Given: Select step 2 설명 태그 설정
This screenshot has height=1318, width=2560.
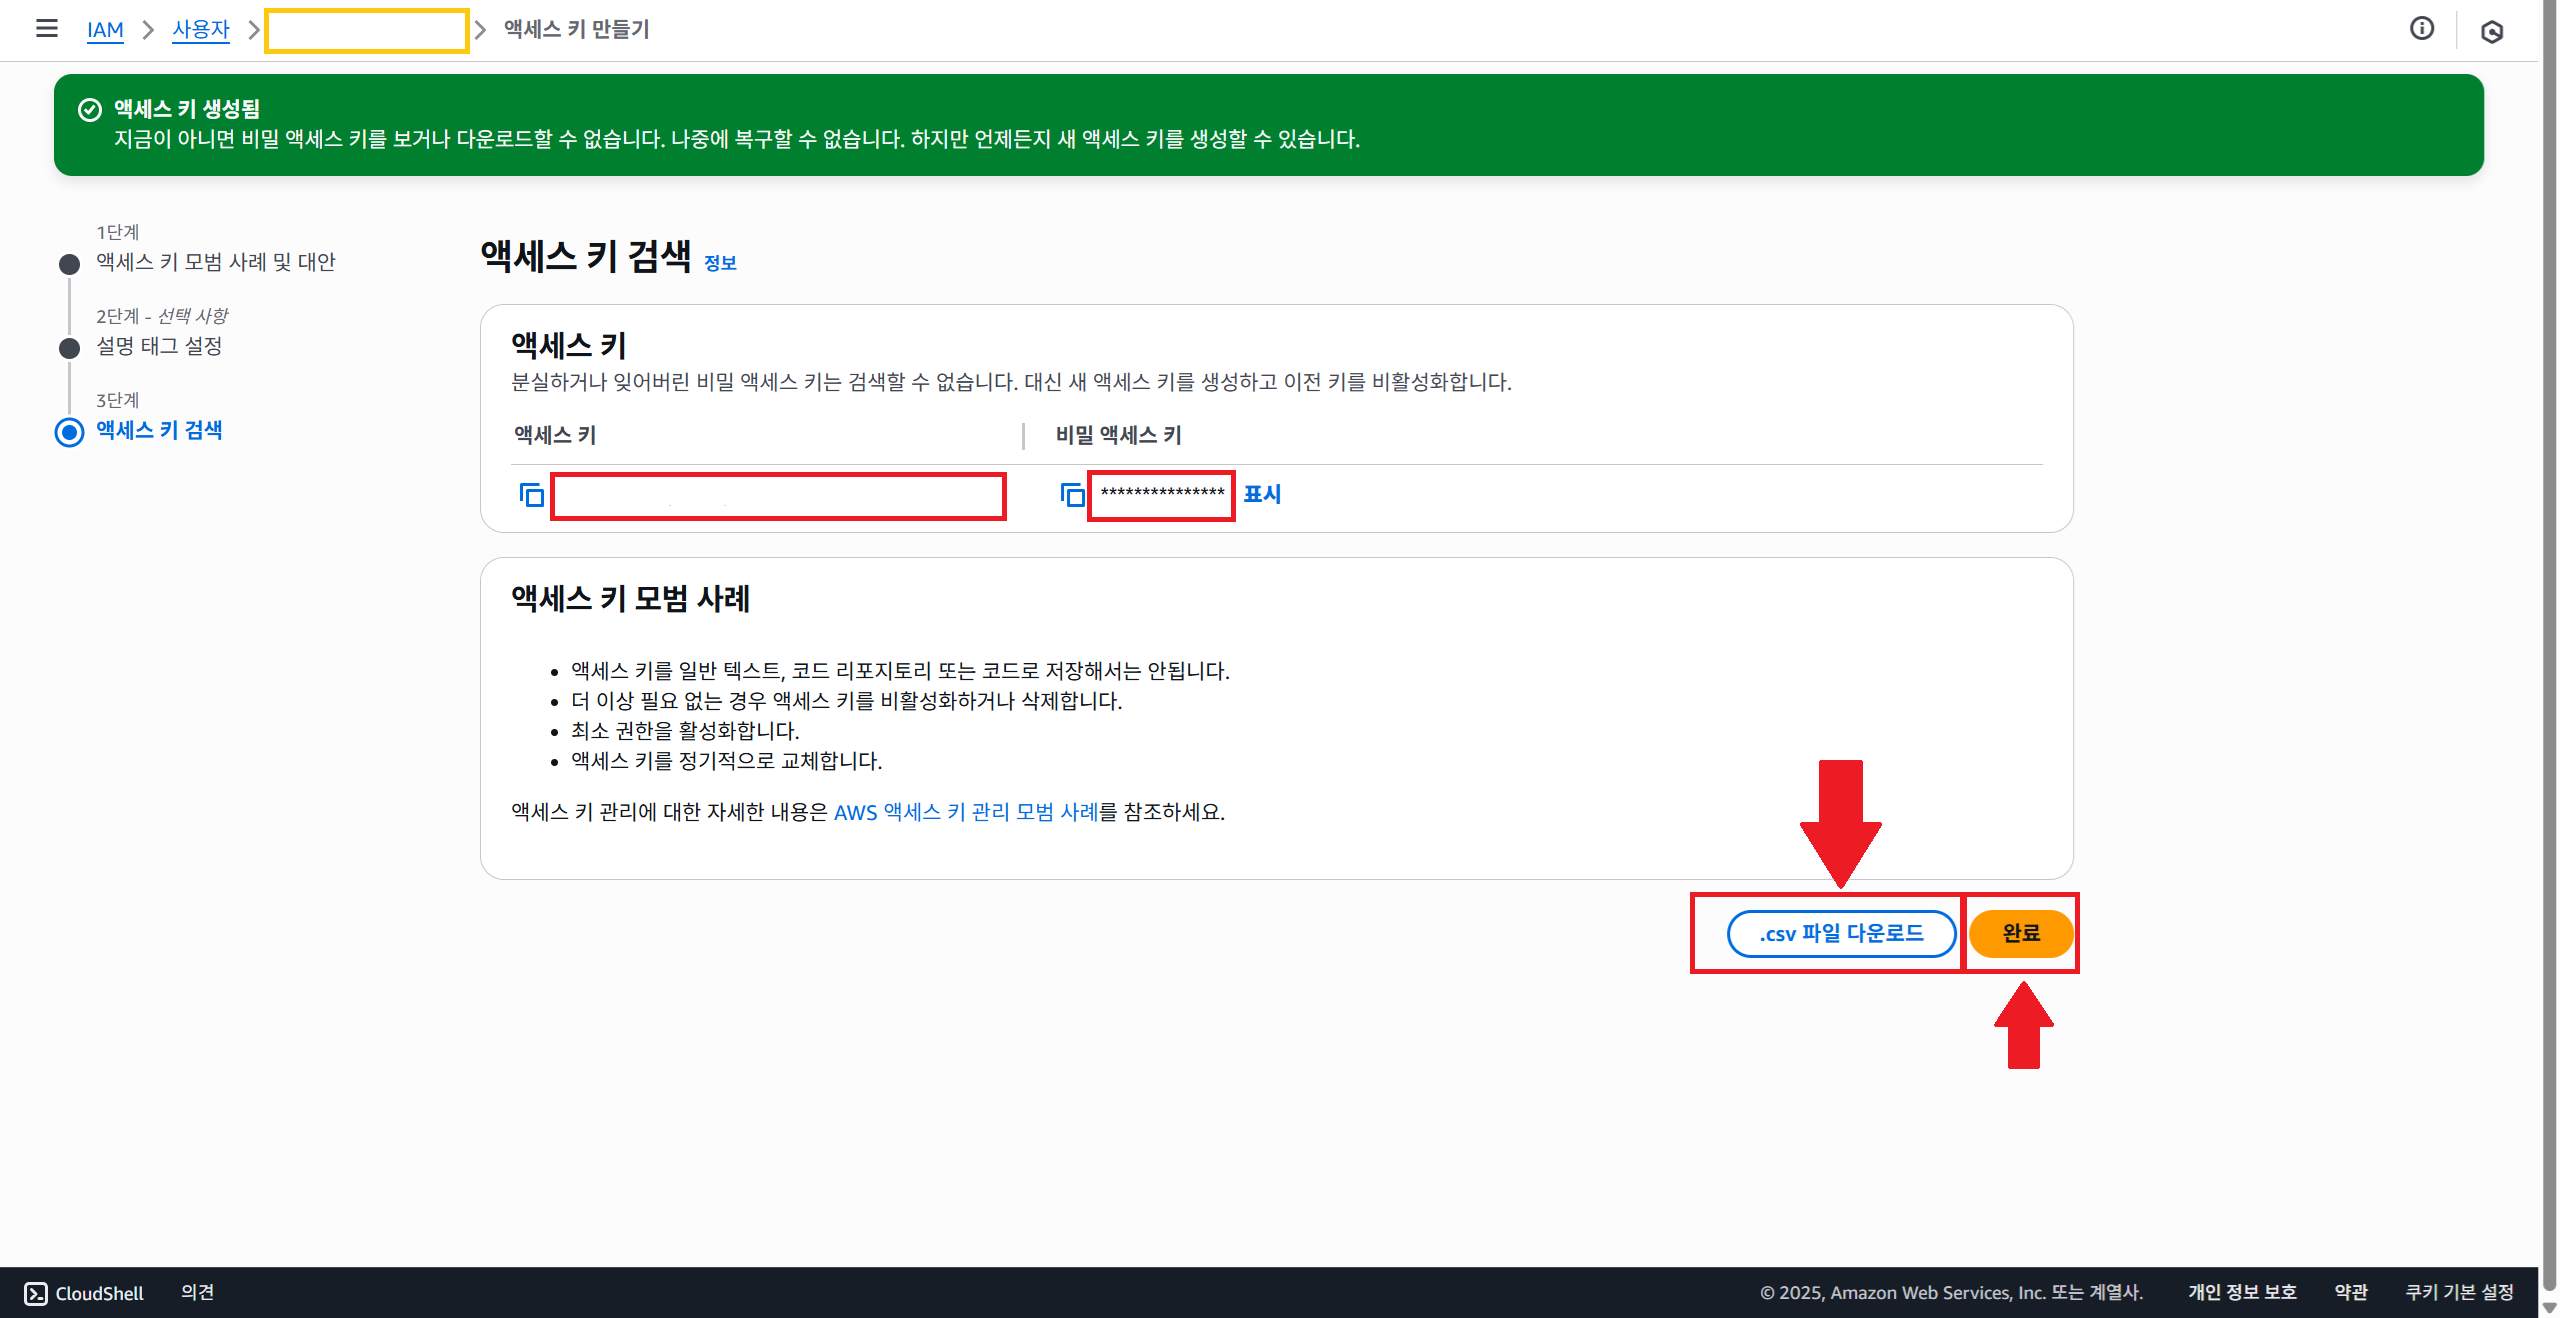Looking at the screenshot, I should click(159, 346).
